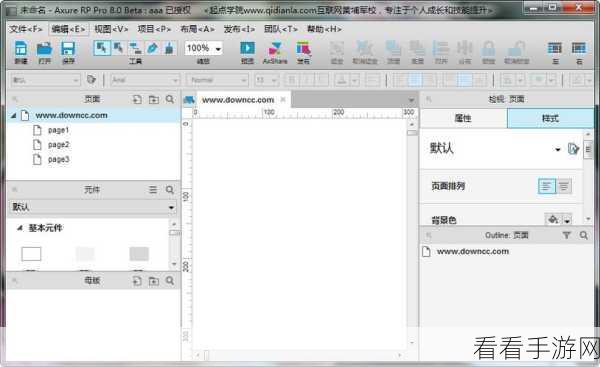This screenshot has width=600, height=367.
Task: Select page3 in the Pages tree
Action: (58, 159)
